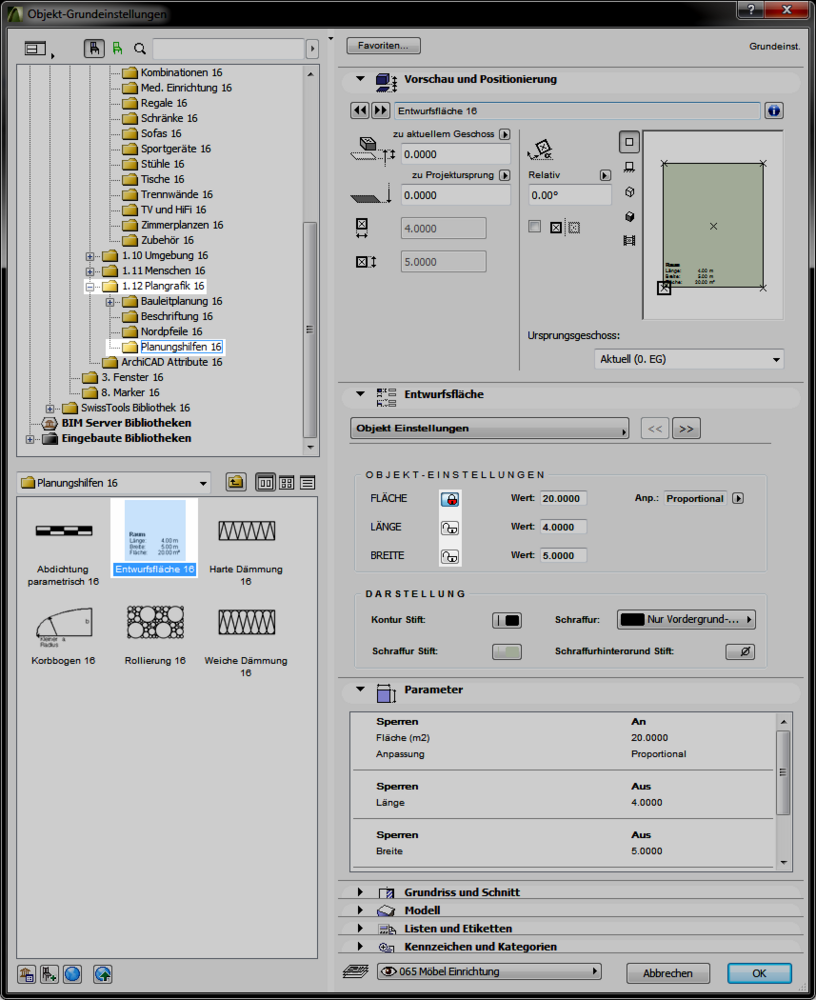Toggle the LÄNGE lock
Image resolution: width=816 pixels, height=1000 pixels.
(450, 527)
